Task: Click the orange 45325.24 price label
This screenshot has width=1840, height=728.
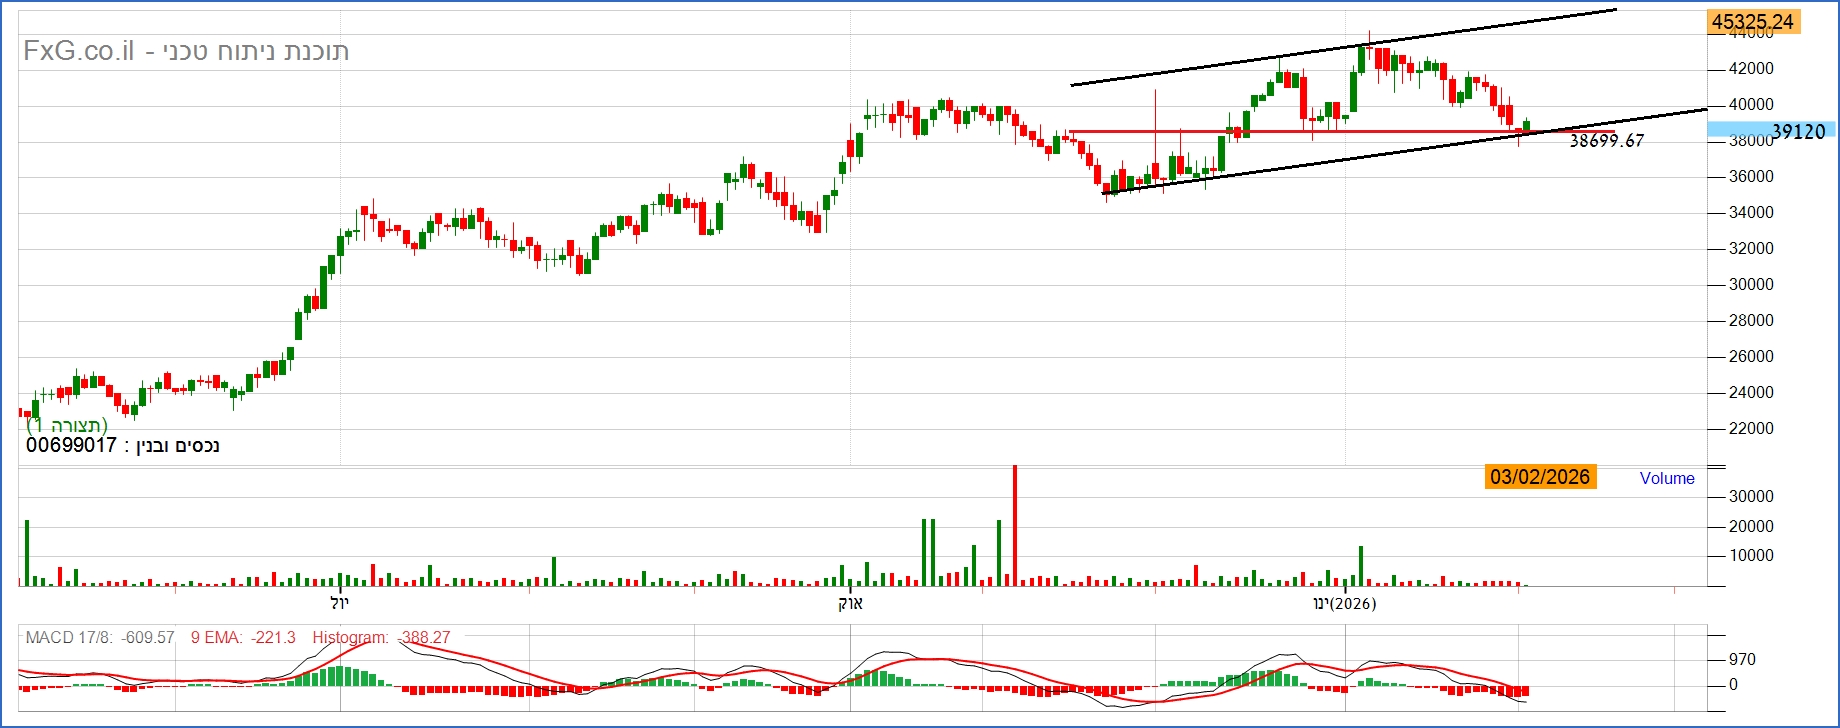Action: click(x=1753, y=22)
